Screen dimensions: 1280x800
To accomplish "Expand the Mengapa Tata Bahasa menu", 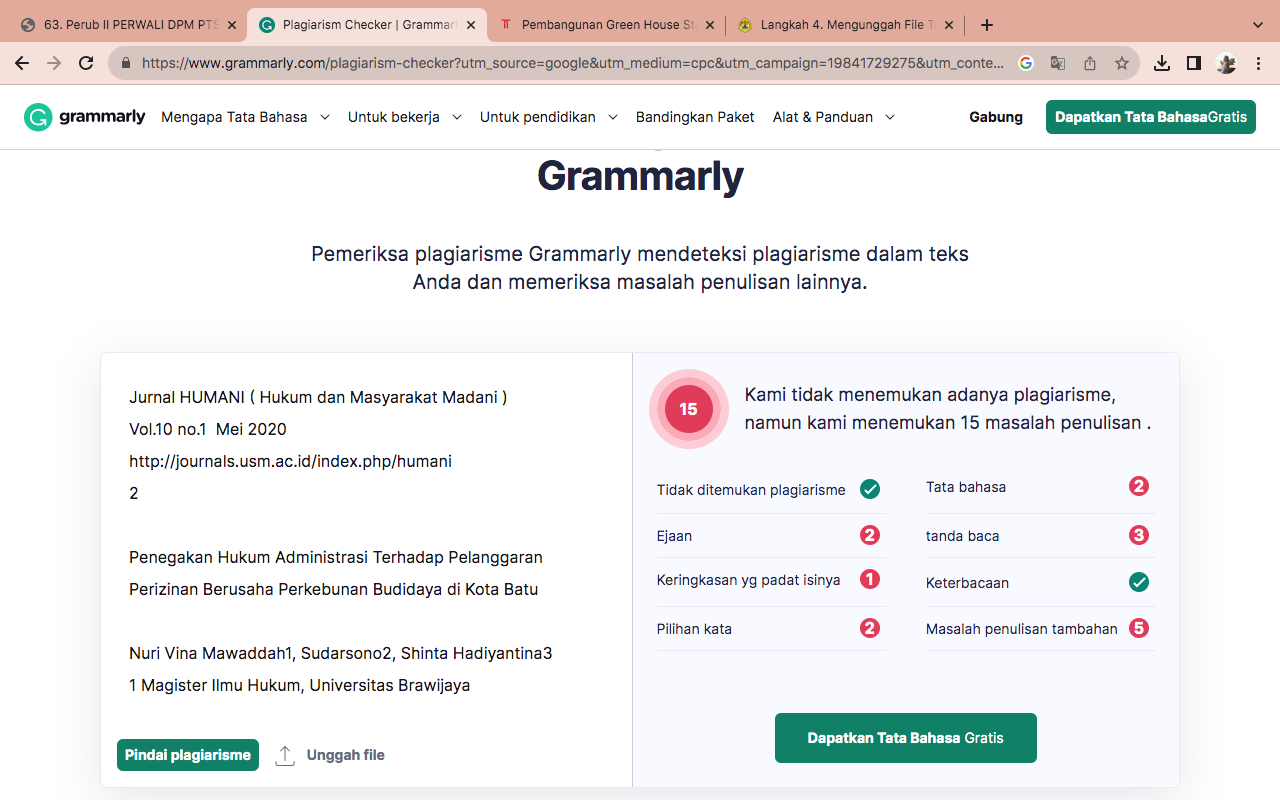I will 246,117.
